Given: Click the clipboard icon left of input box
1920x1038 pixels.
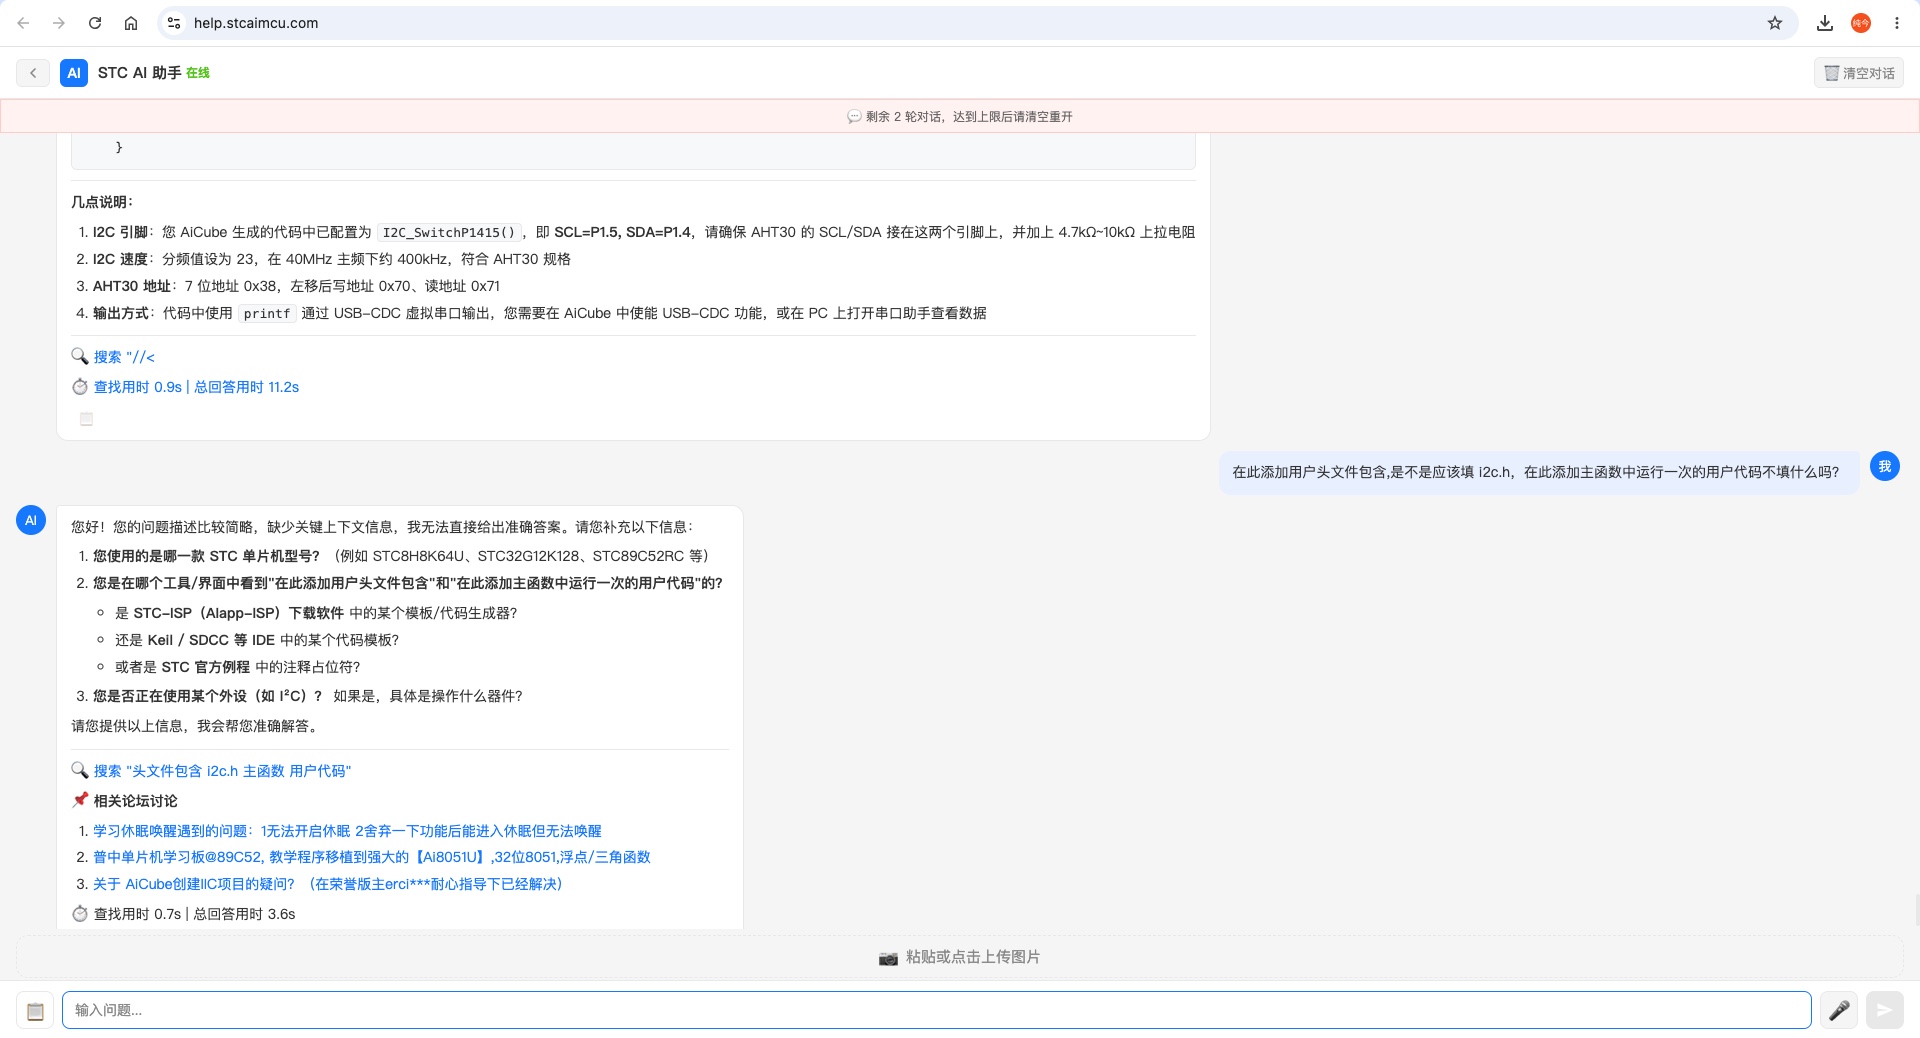Looking at the screenshot, I should tap(35, 1011).
